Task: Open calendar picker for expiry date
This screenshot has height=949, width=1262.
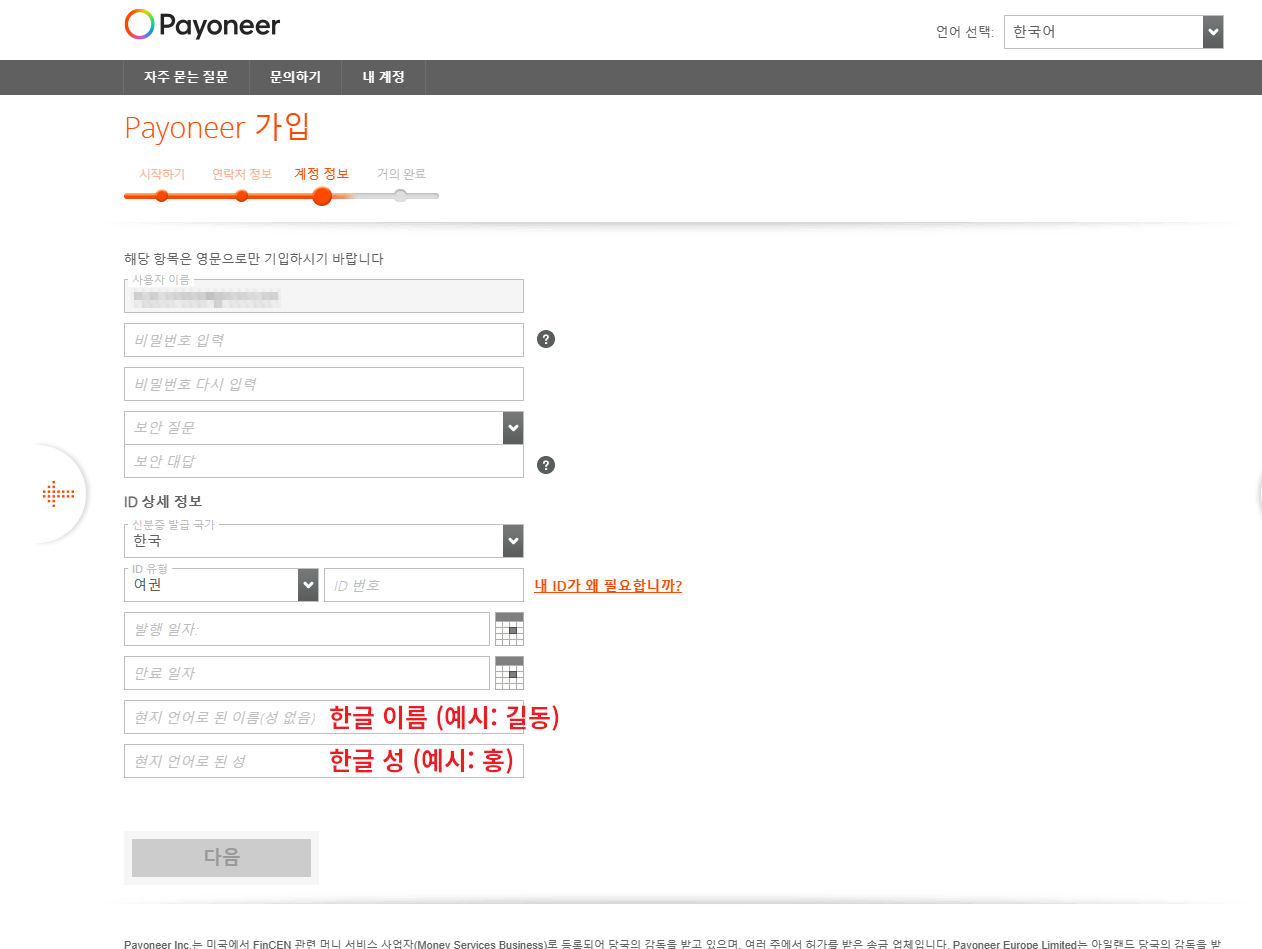Action: [x=509, y=673]
